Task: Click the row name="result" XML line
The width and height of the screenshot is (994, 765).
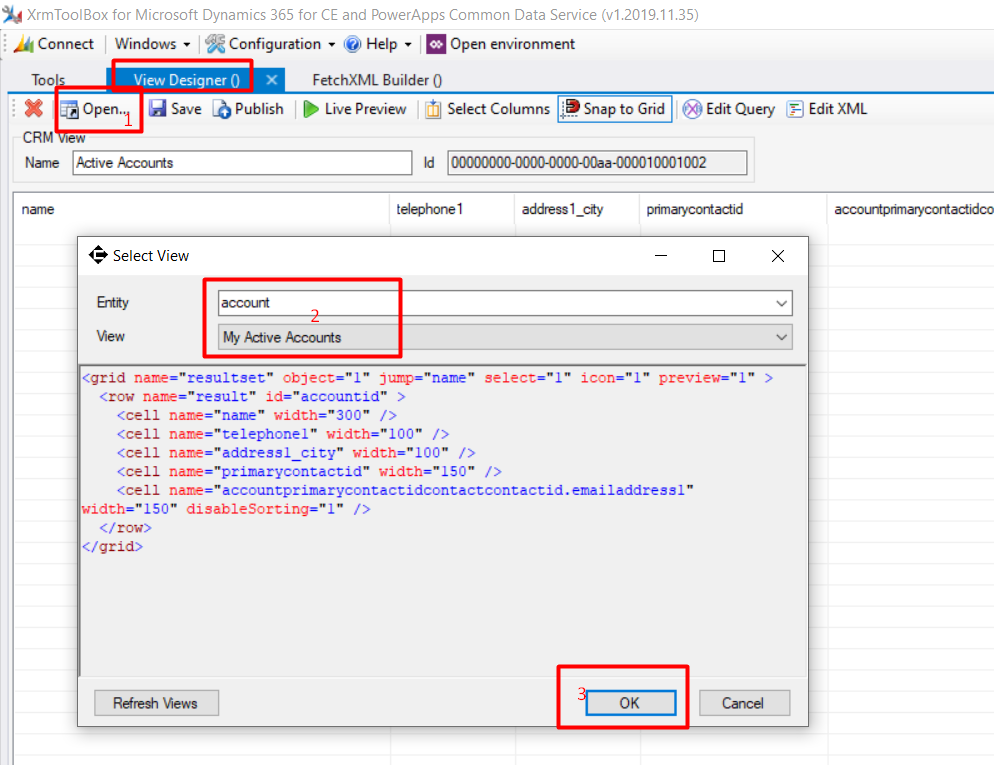Action: tap(252, 397)
